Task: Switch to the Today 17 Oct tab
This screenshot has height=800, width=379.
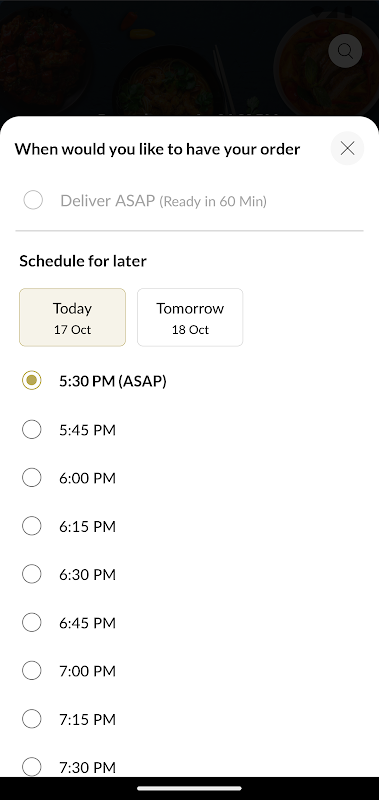Action: [x=72, y=317]
